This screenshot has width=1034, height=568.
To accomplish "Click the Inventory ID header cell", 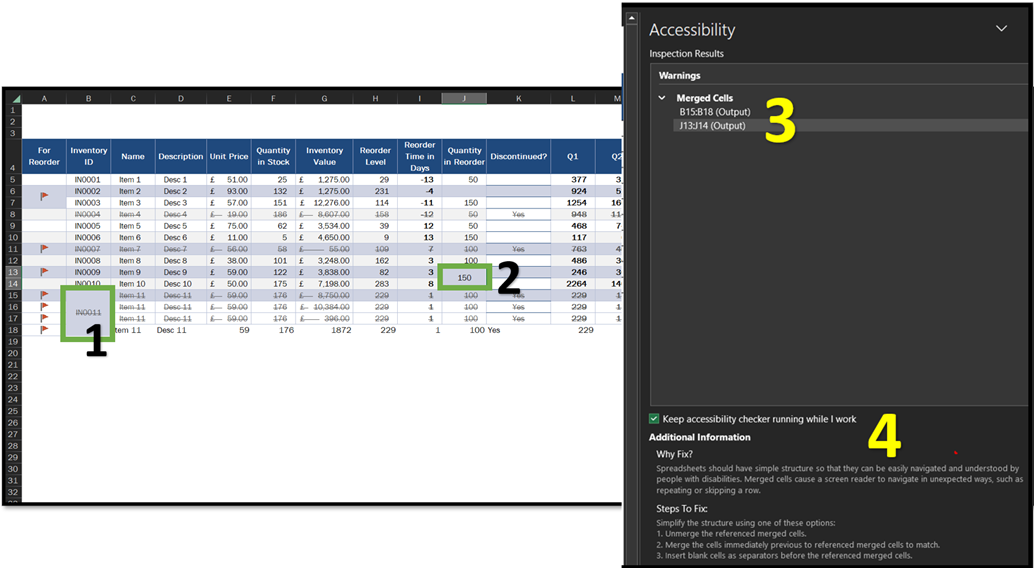I will pos(88,156).
